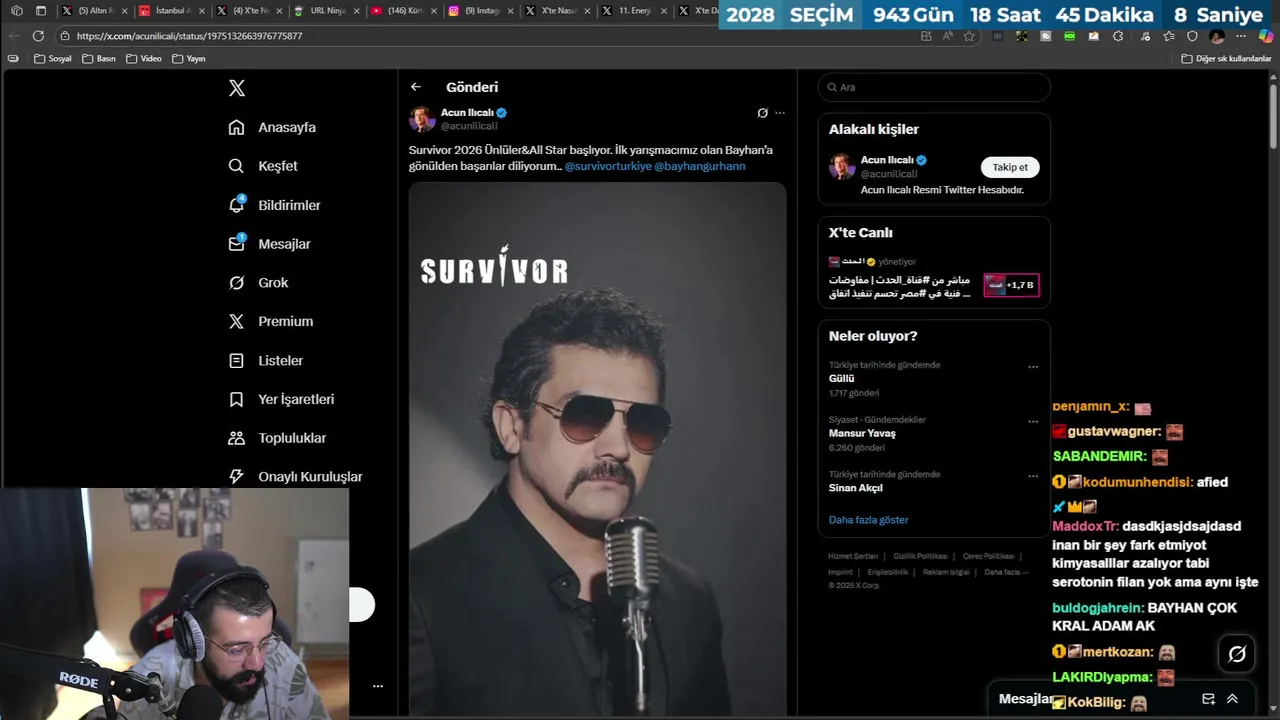The width and height of the screenshot is (1280, 720).
Task: Open more options for Sinan Akçıl trend
Action: click(x=1033, y=476)
